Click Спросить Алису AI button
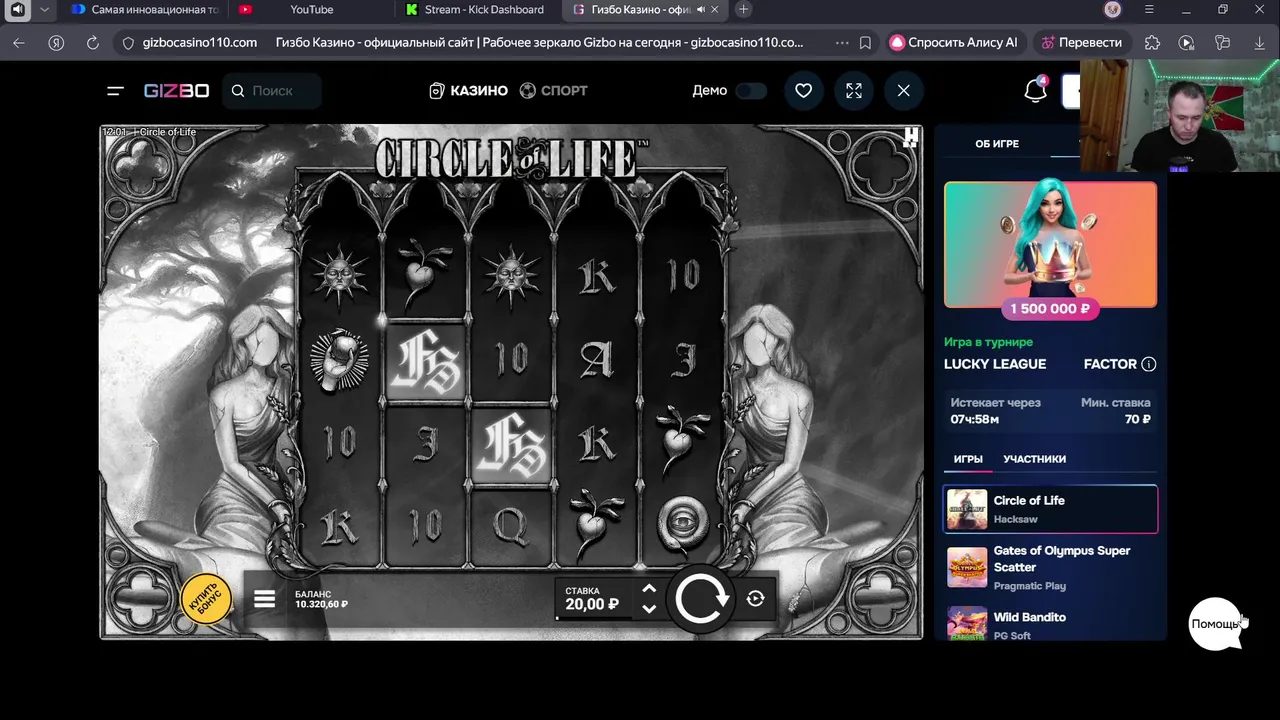 click(x=954, y=43)
